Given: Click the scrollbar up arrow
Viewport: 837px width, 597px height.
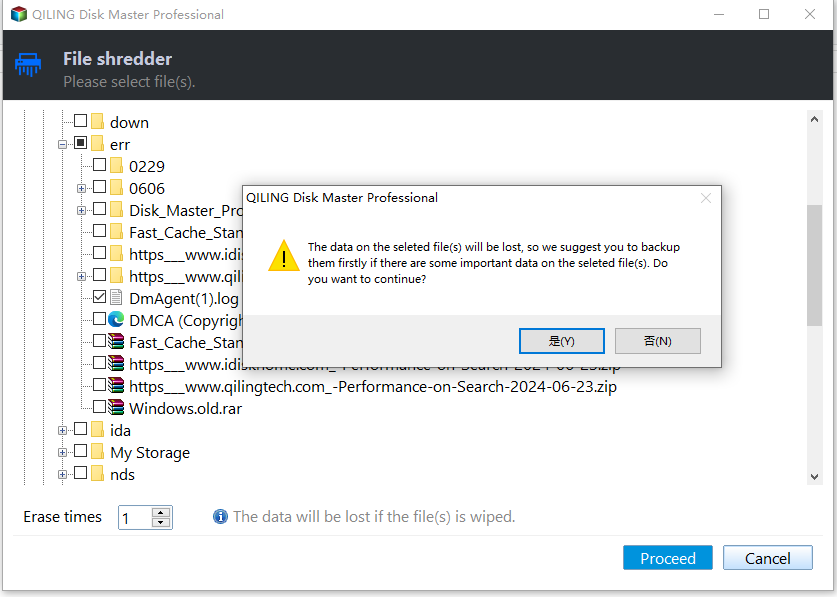Looking at the screenshot, I should coord(814,119).
